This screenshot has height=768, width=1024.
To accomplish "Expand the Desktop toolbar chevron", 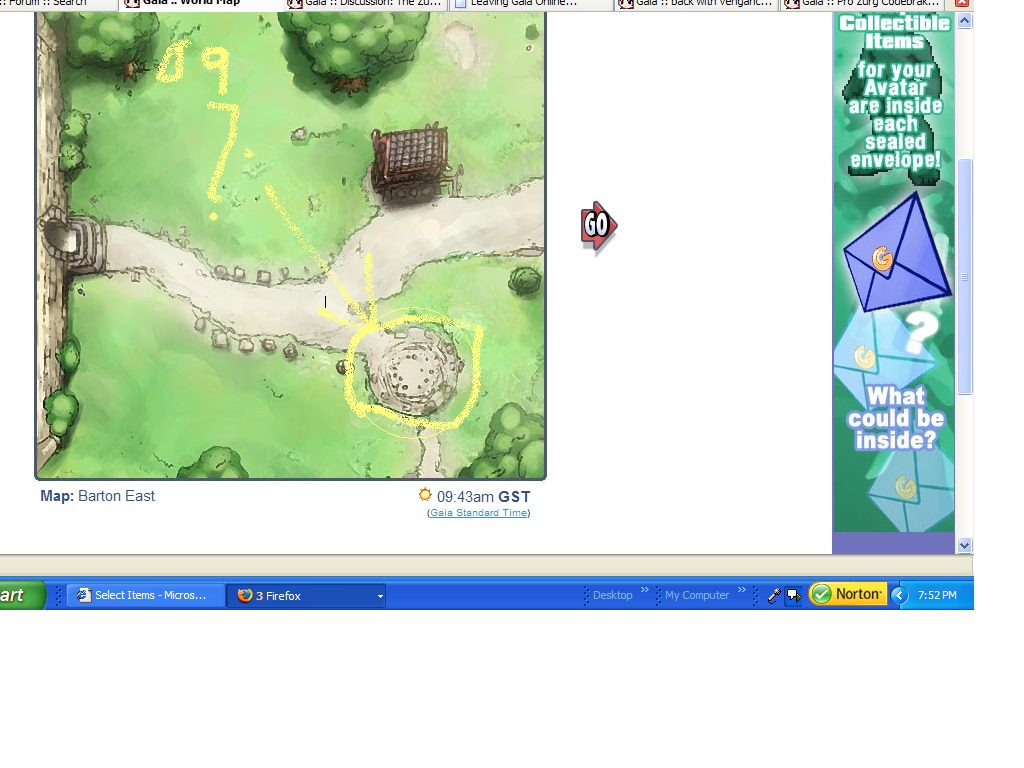I will pos(645,590).
